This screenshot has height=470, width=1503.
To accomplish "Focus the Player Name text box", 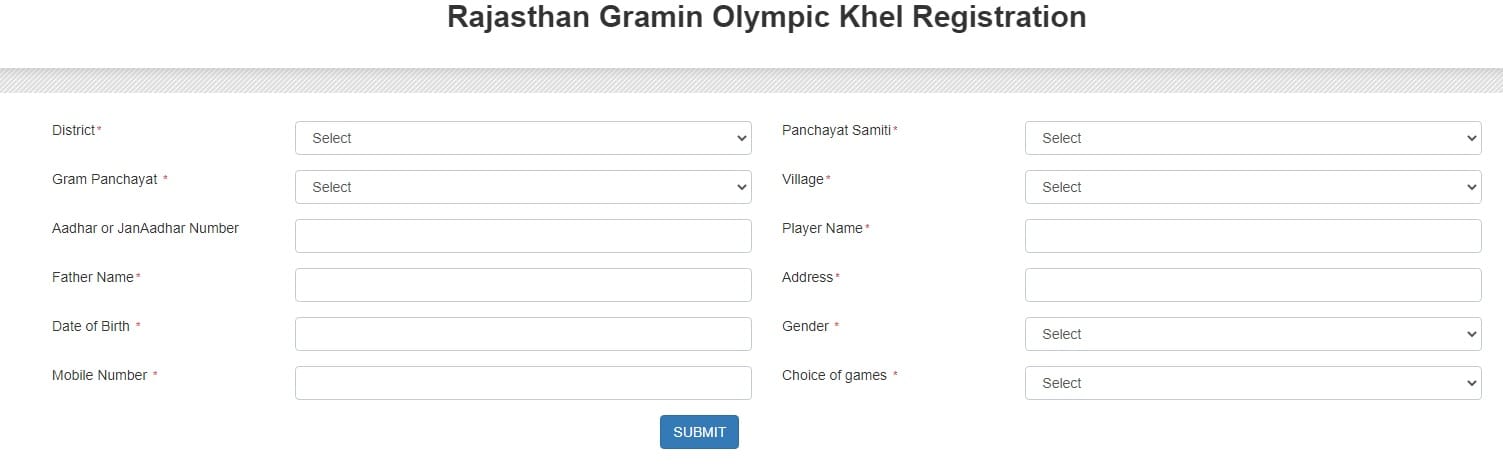I will 1252,236.
